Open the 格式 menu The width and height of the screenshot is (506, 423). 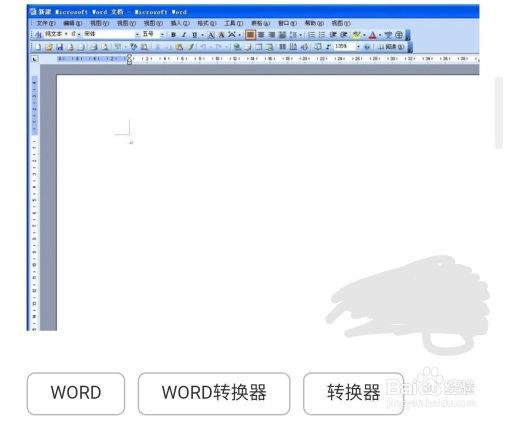pyautogui.click(x=207, y=23)
